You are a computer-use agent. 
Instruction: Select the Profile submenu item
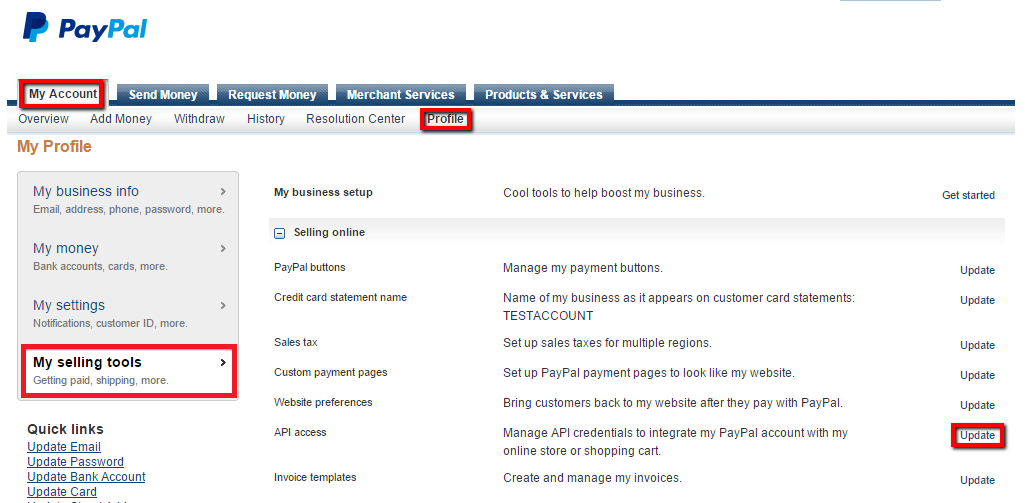point(445,119)
